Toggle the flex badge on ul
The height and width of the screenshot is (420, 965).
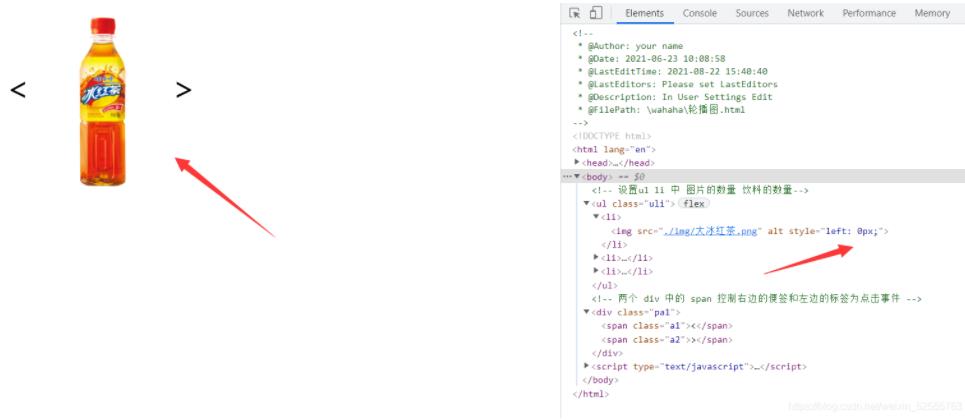coord(694,203)
